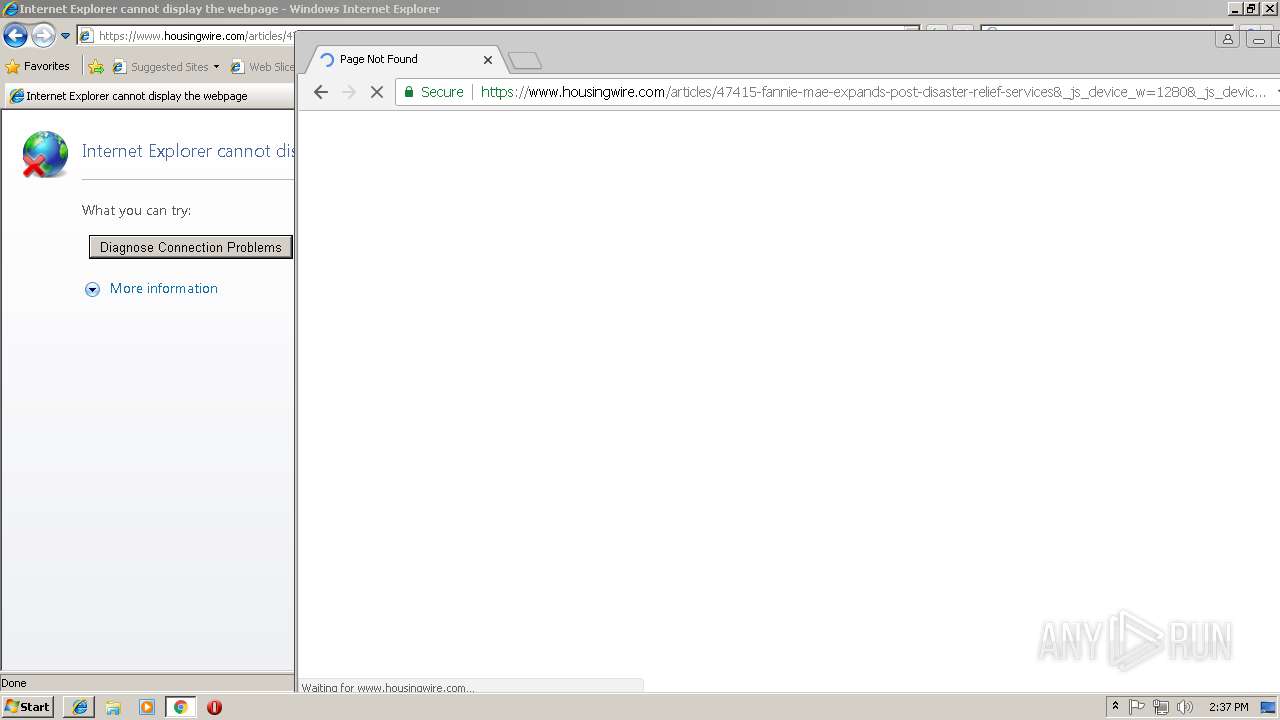The width and height of the screenshot is (1280, 720).
Task: Restore down the Internet Explorer window
Action: point(1251,8)
